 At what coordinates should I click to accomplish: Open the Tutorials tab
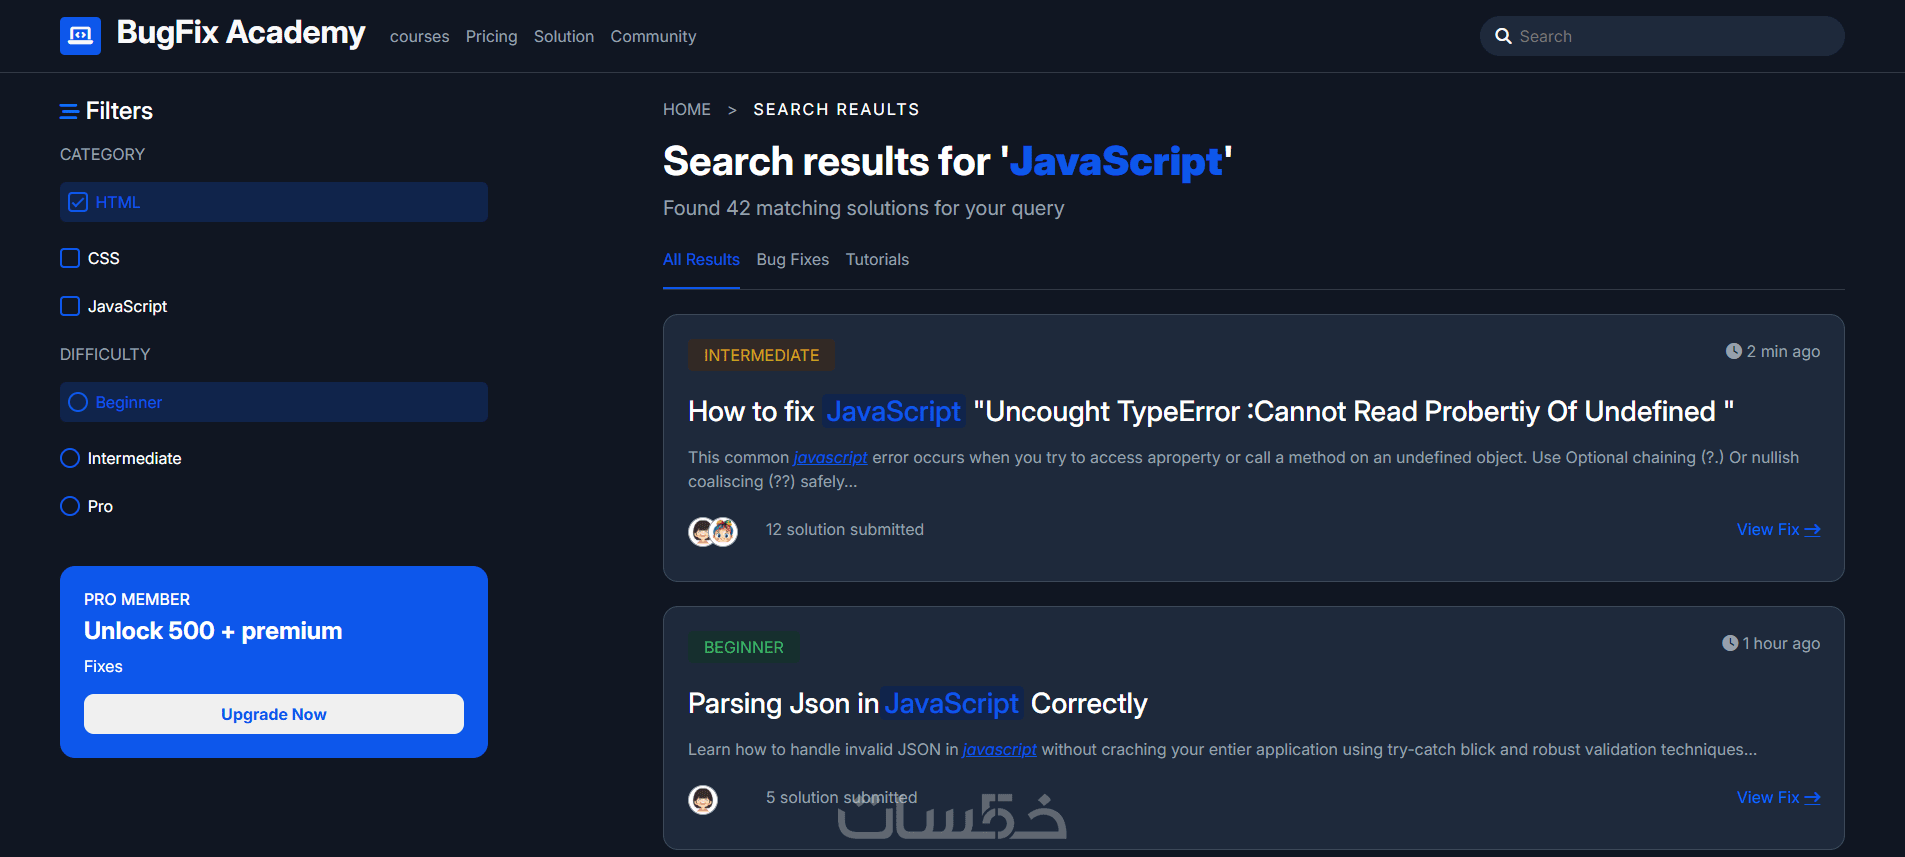(x=877, y=259)
